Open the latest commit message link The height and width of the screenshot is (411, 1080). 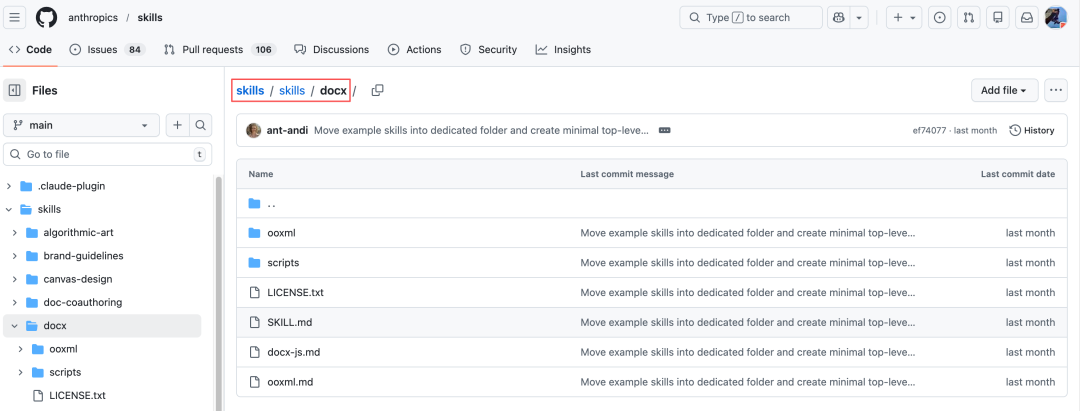tap(481, 130)
